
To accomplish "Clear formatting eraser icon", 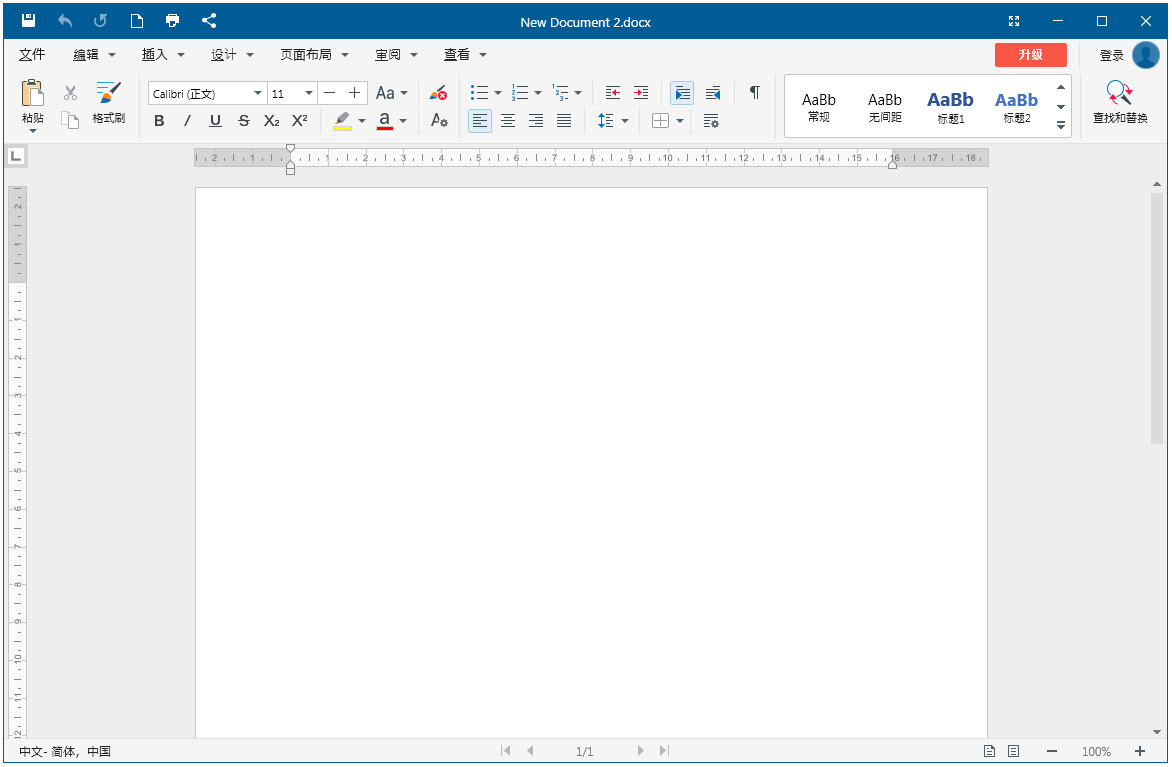I will pyautogui.click(x=438, y=93).
